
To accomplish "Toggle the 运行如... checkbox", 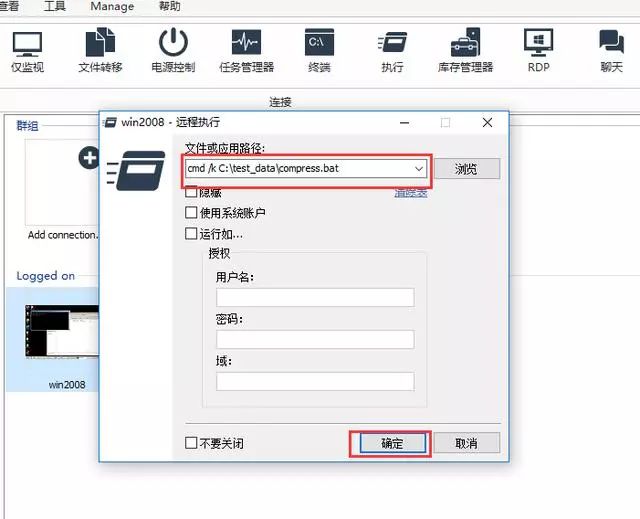I will pos(192,234).
